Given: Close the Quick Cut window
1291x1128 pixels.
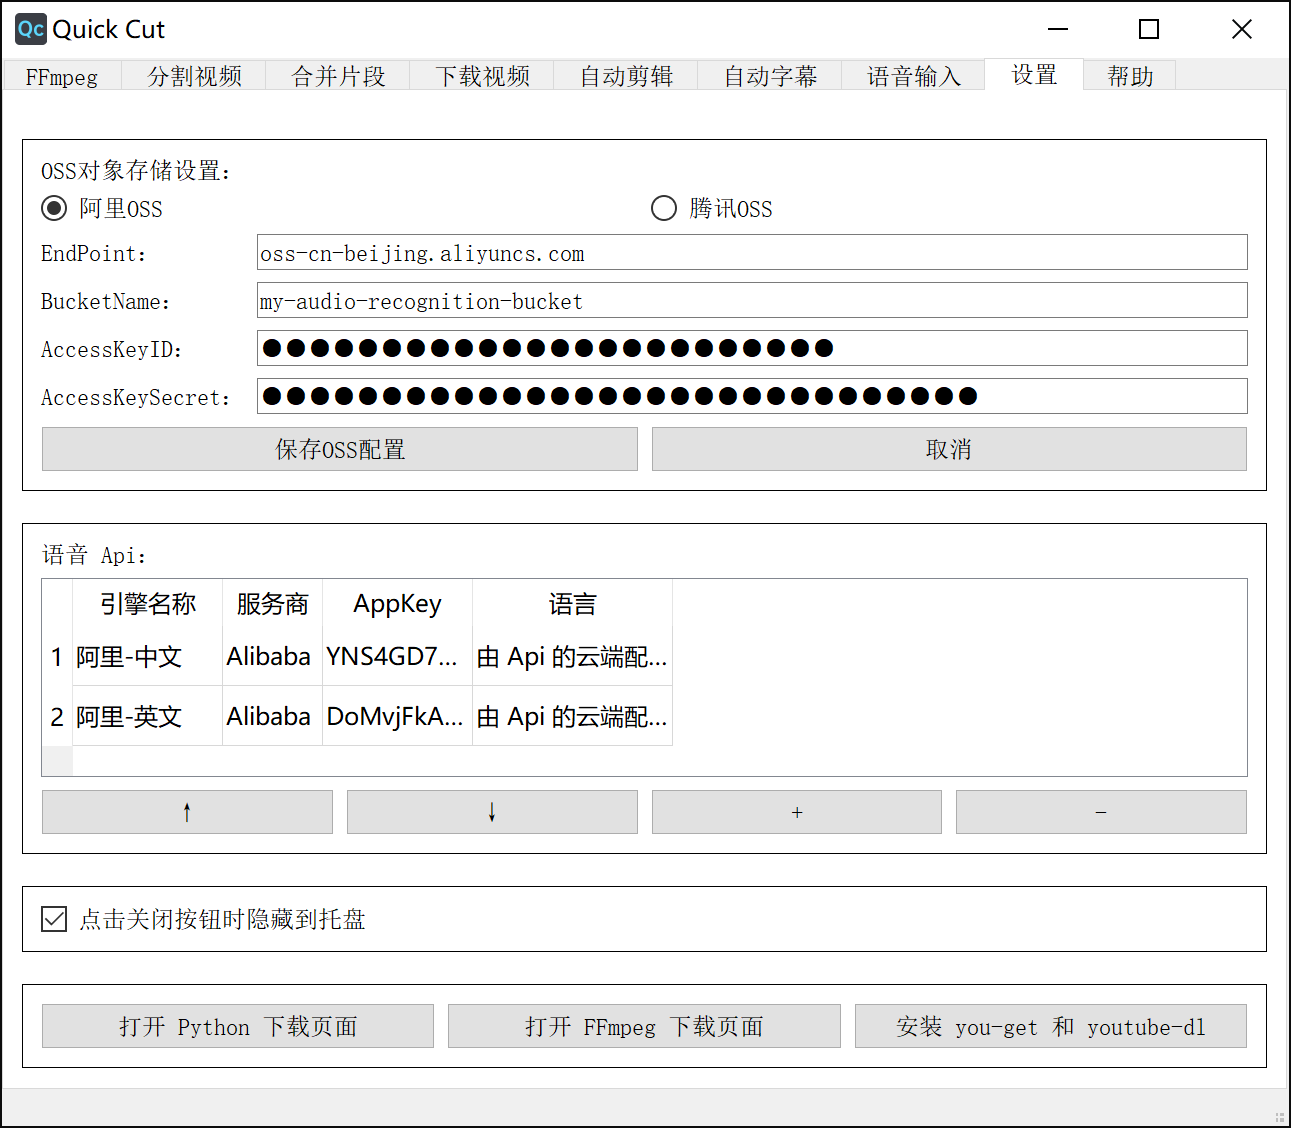Looking at the screenshot, I should [x=1242, y=29].
